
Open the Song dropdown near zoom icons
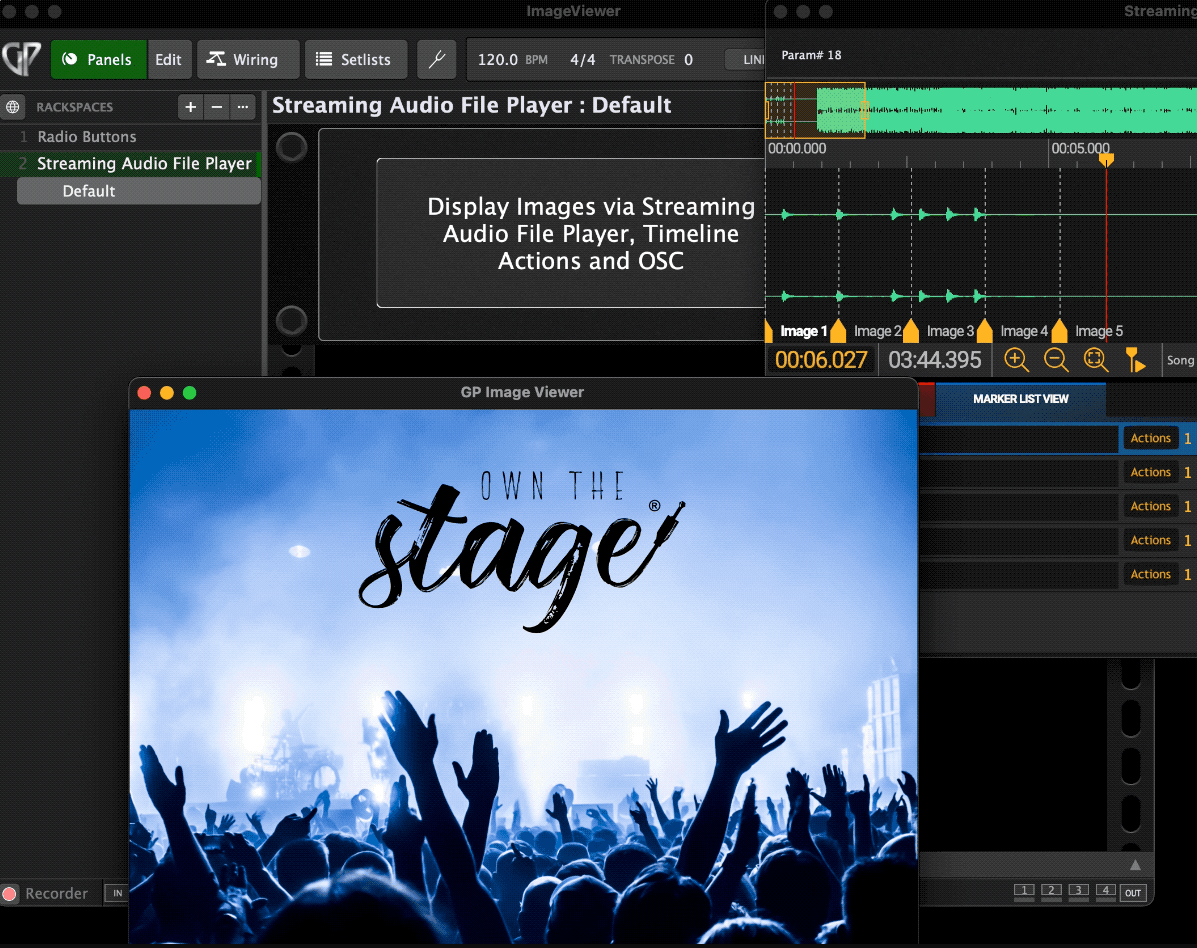click(x=1180, y=360)
